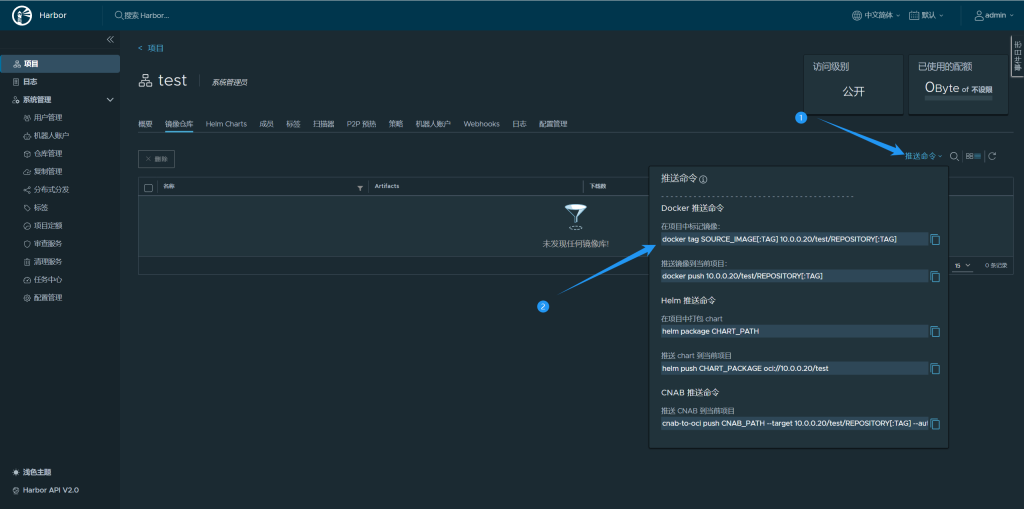Toggle the card/list view switcher
The height and width of the screenshot is (509, 1024).
coord(973,156)
